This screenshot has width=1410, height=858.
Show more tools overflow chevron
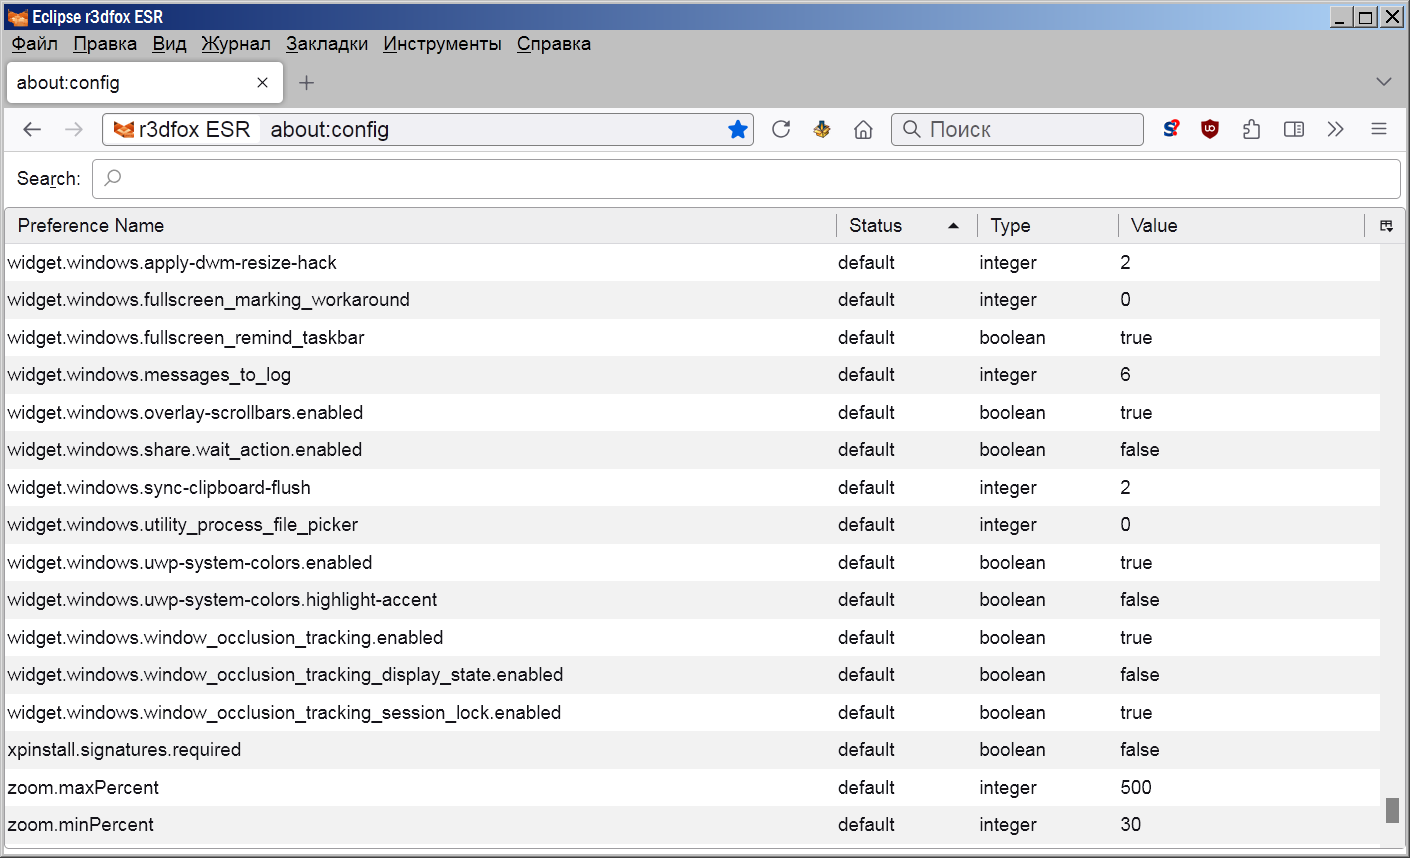[1335, 129]
